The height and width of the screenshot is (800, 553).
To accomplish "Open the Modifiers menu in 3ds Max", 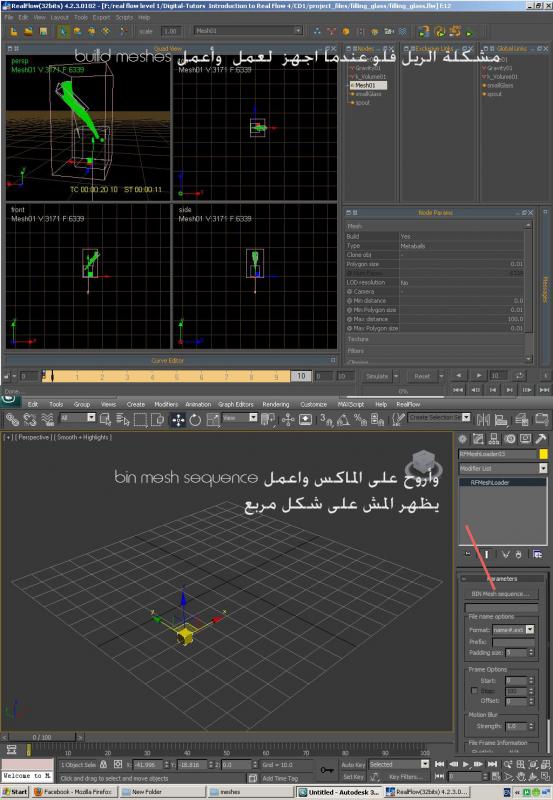I will pos(166,404).
